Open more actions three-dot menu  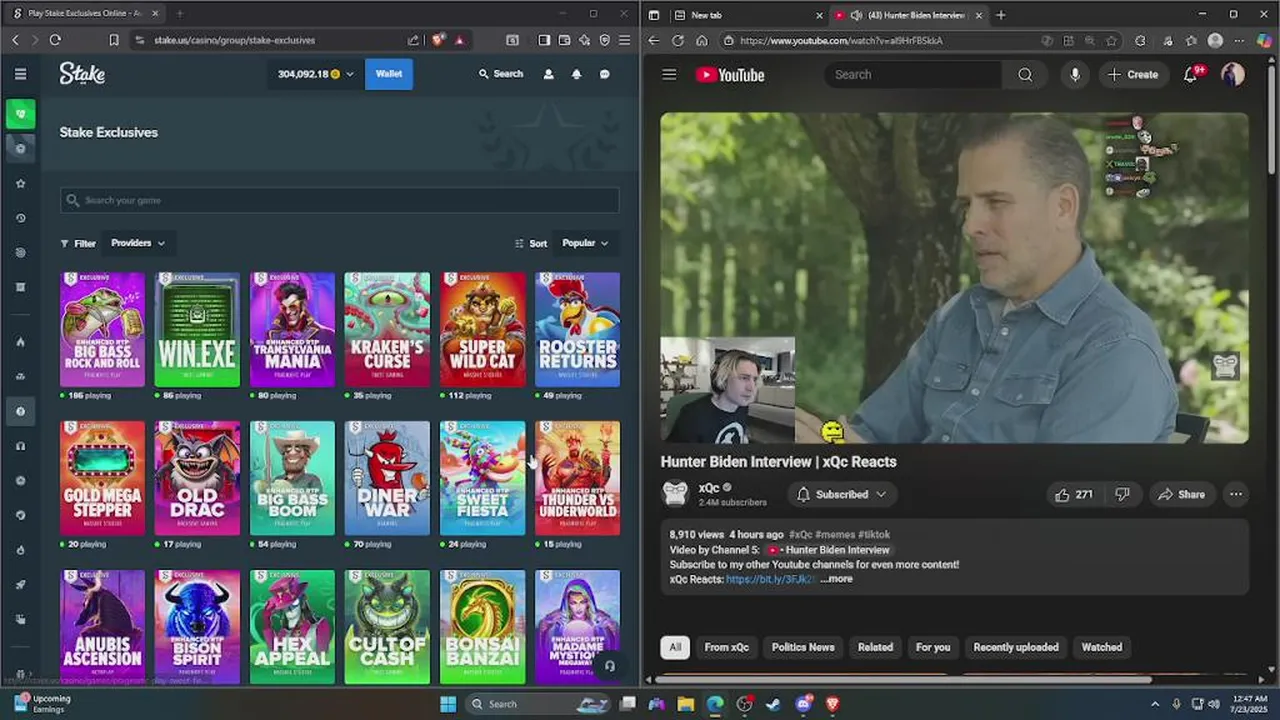1236,494
